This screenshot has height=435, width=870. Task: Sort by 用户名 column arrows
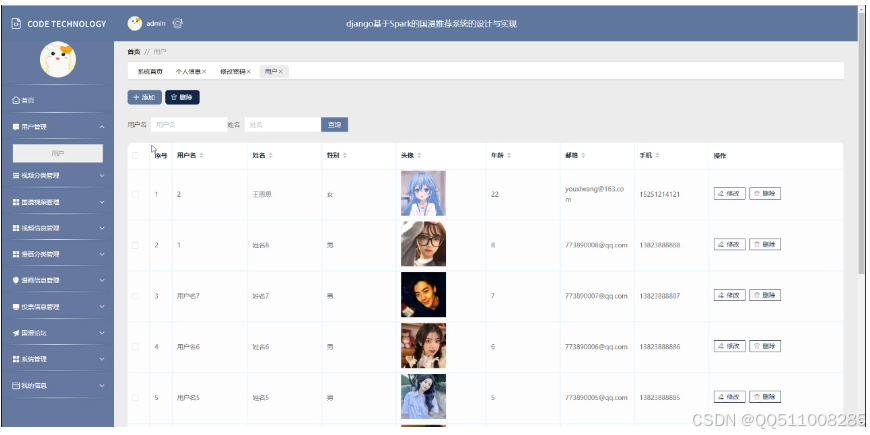201,156
